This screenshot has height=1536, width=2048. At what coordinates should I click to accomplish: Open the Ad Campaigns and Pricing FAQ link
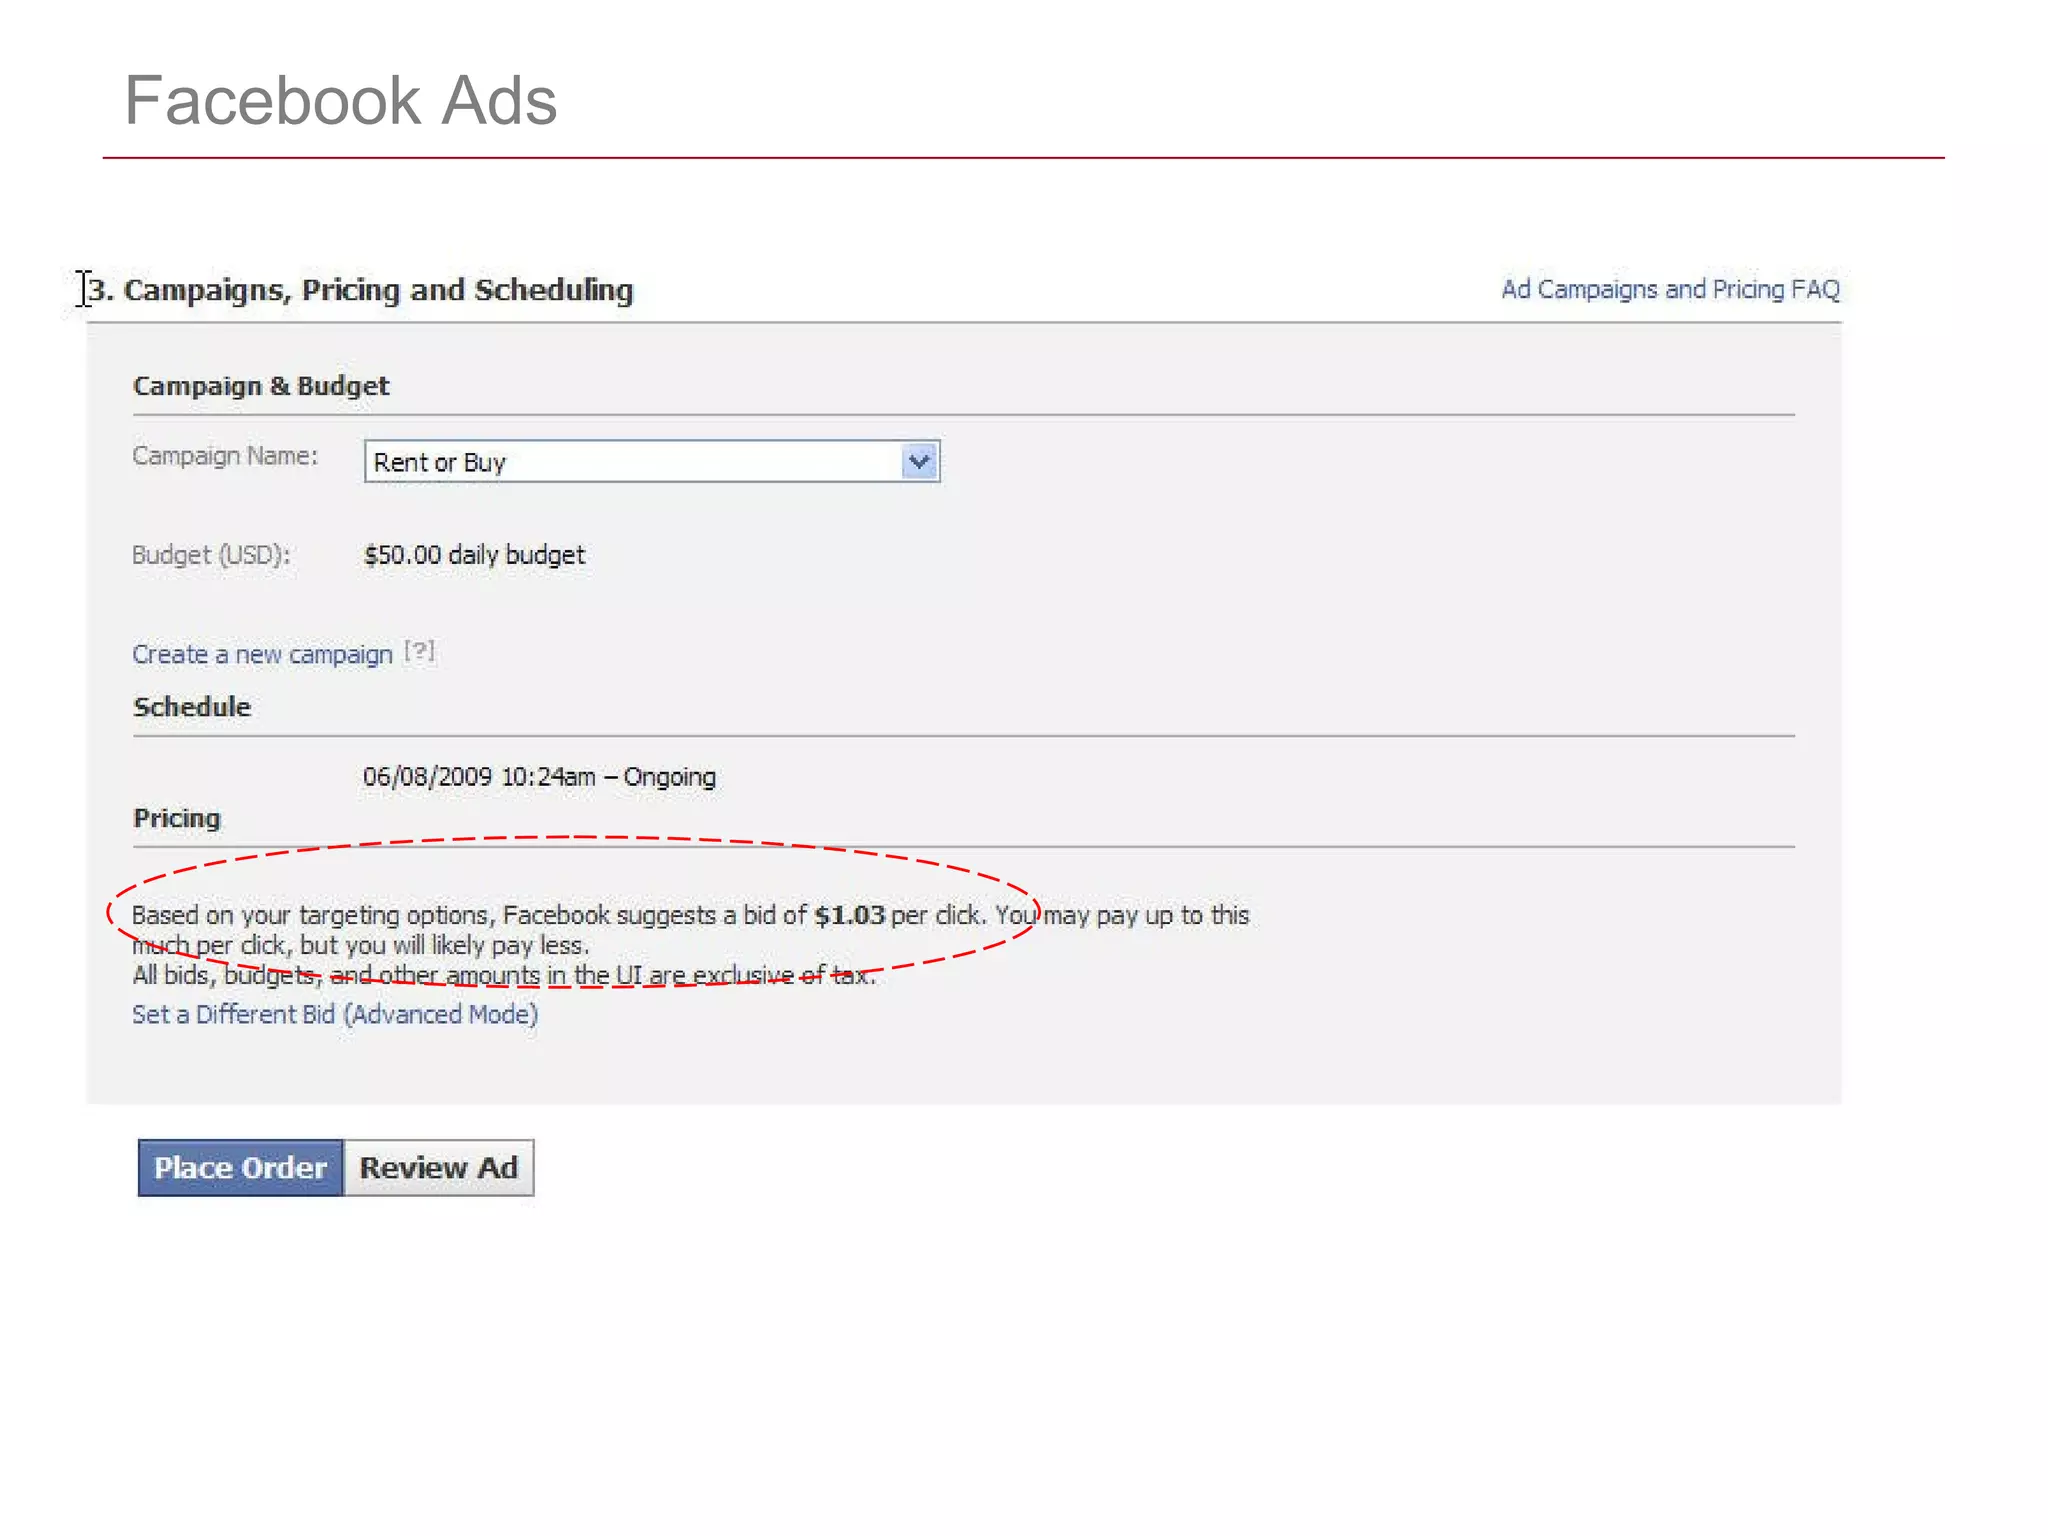pos(1670,290)
